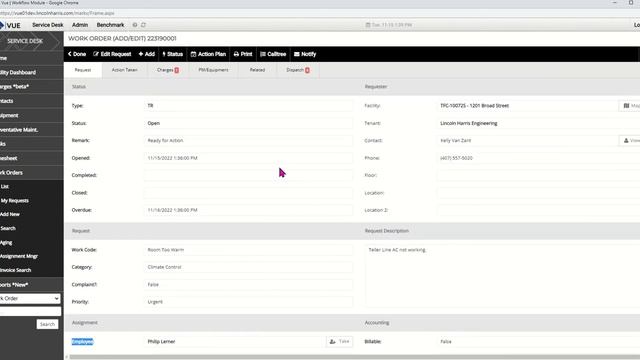Click the help icon beside Benchmark
The image size is (640, 360).
click(x=135, y=25)
